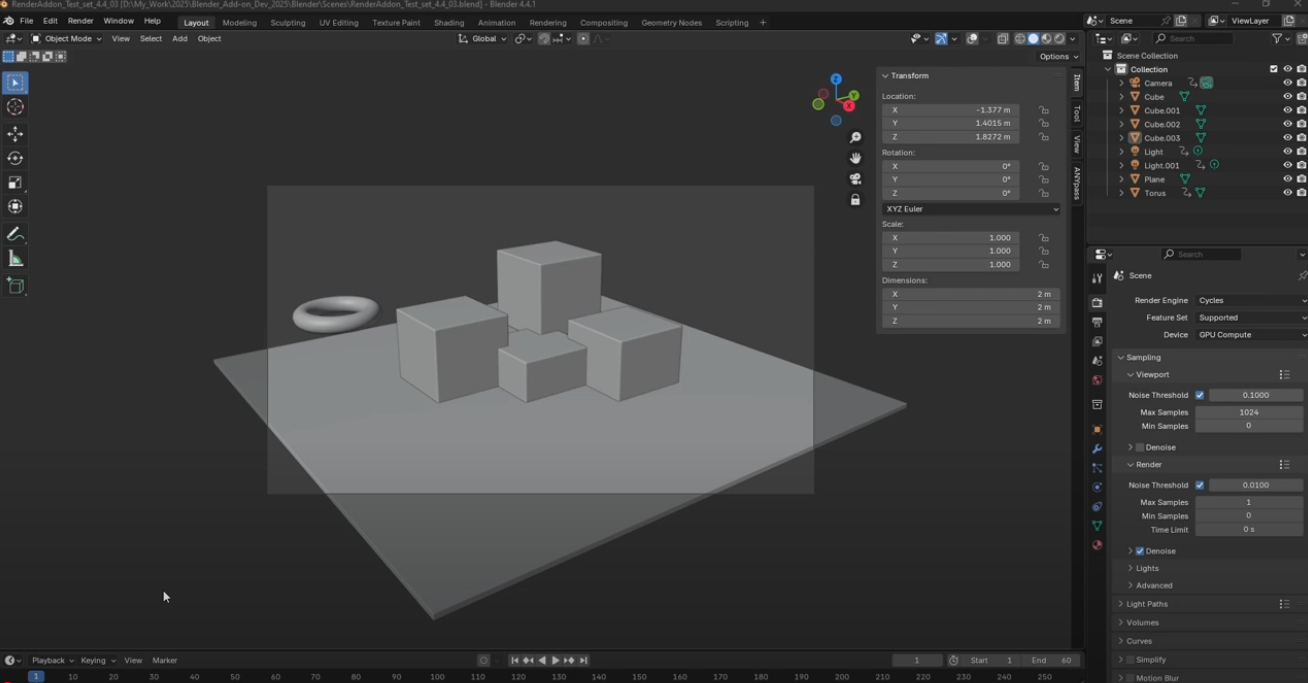The height and width of the screenshot is (683, 1308).
Task: Open the Tool properties tab icon
Action: pyautogui.click(x=1097, y=278)
